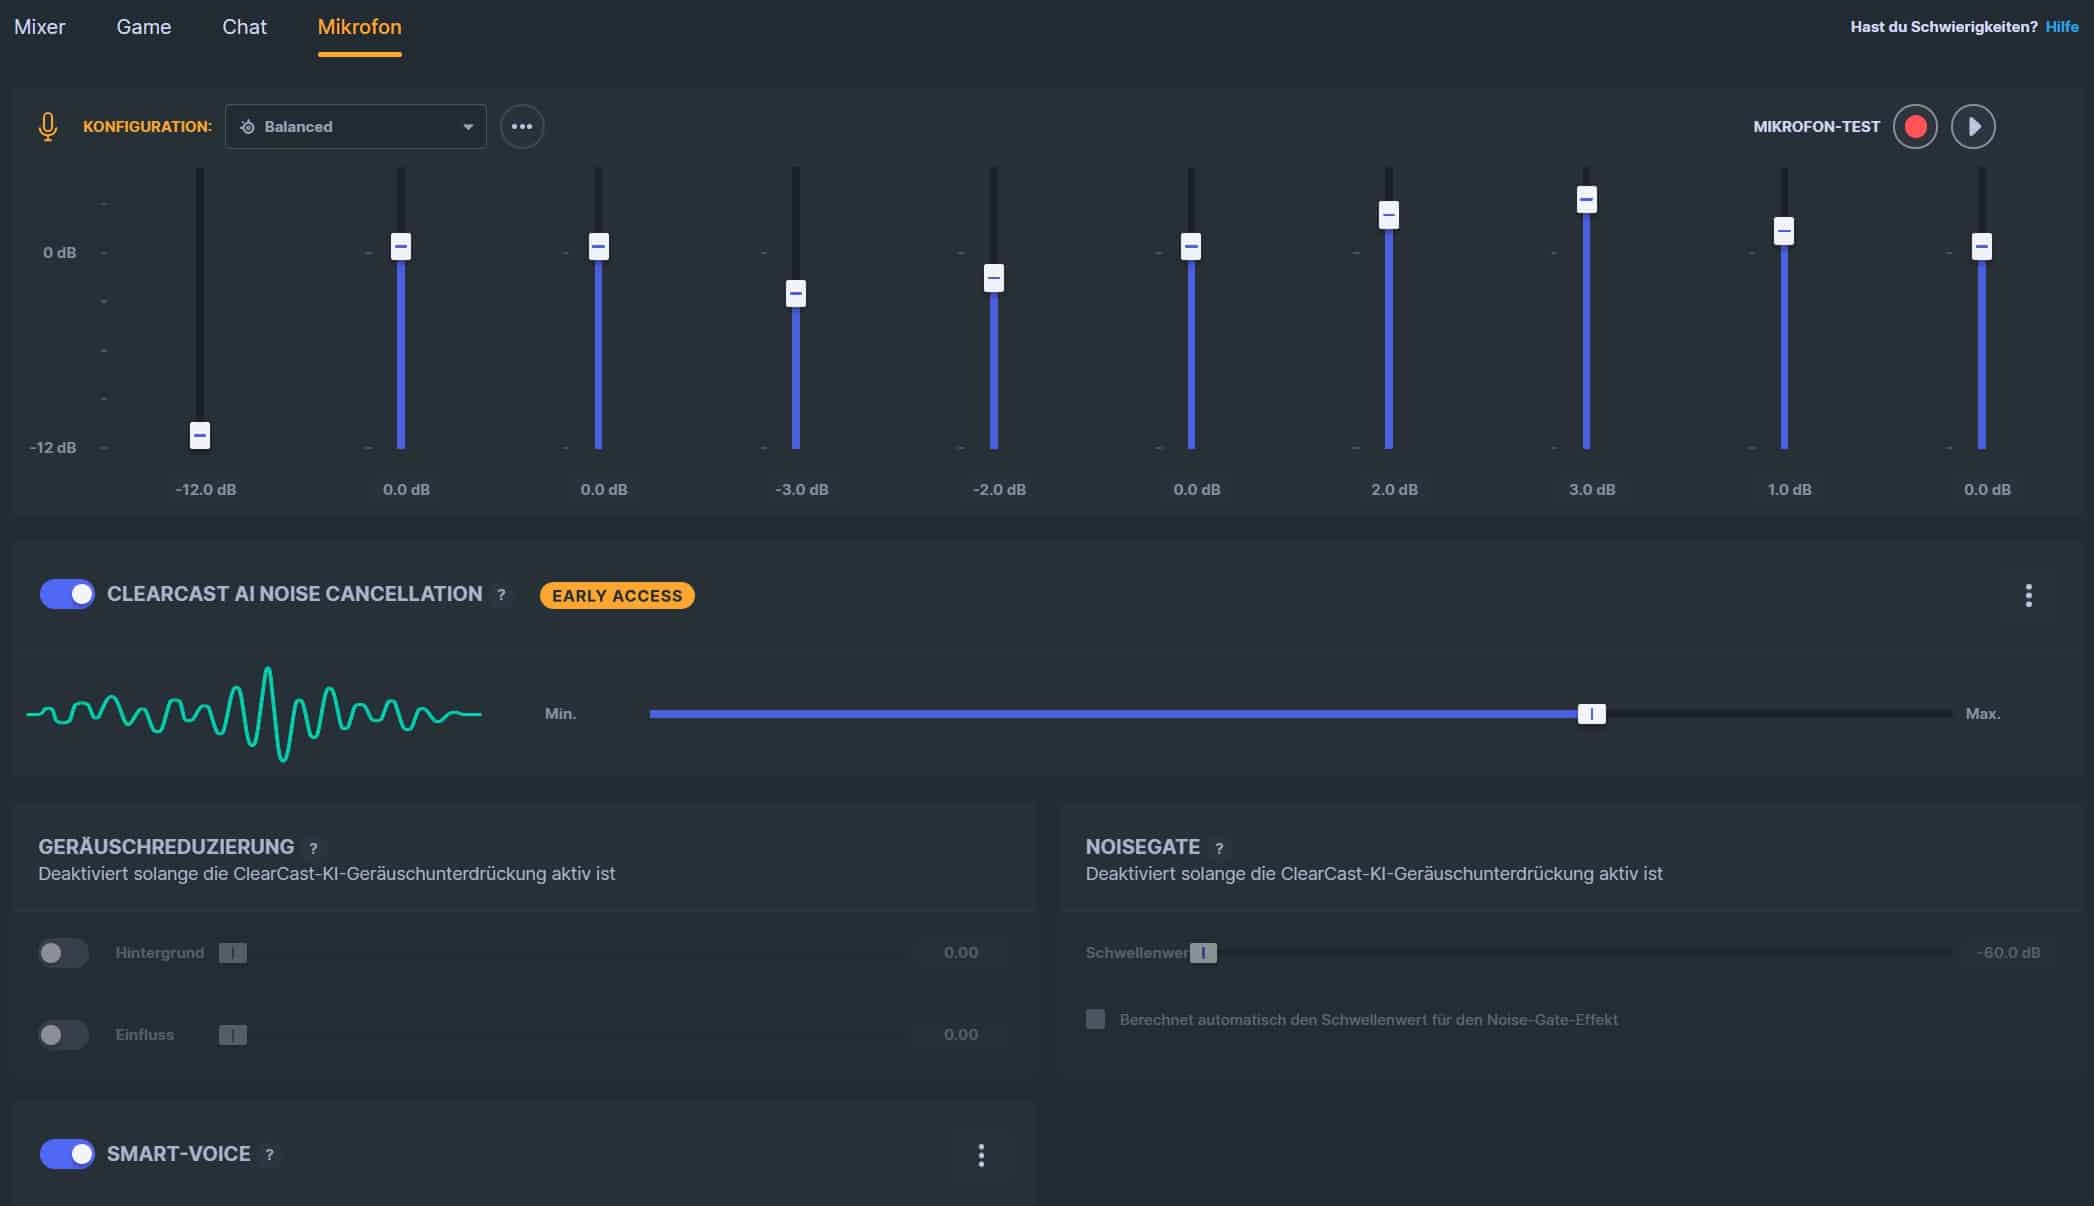Expand the Balanced configuration dropdown
Image resolution: width=2094 pixels, height=1206 pixels.
[356, 127]
